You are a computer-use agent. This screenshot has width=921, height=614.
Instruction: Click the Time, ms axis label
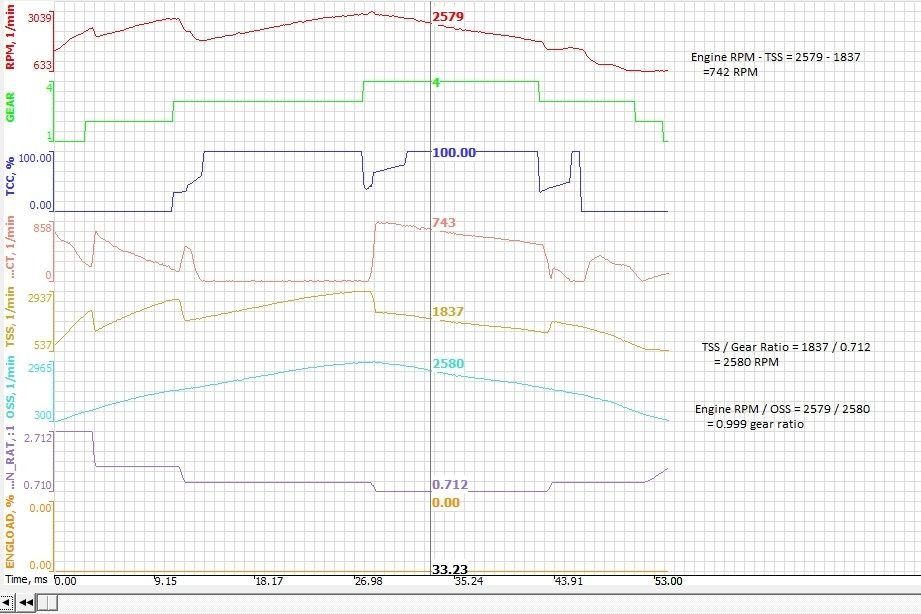tap(27, 580)
